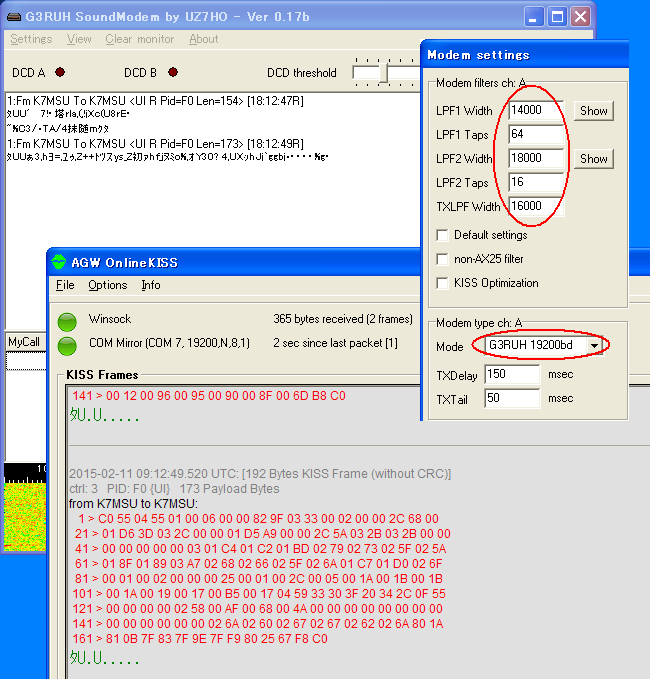The height and width of the screenshot is (679, 650).
Task: Open the About menu in SoundModem
Action: click(x=204, y=39)
